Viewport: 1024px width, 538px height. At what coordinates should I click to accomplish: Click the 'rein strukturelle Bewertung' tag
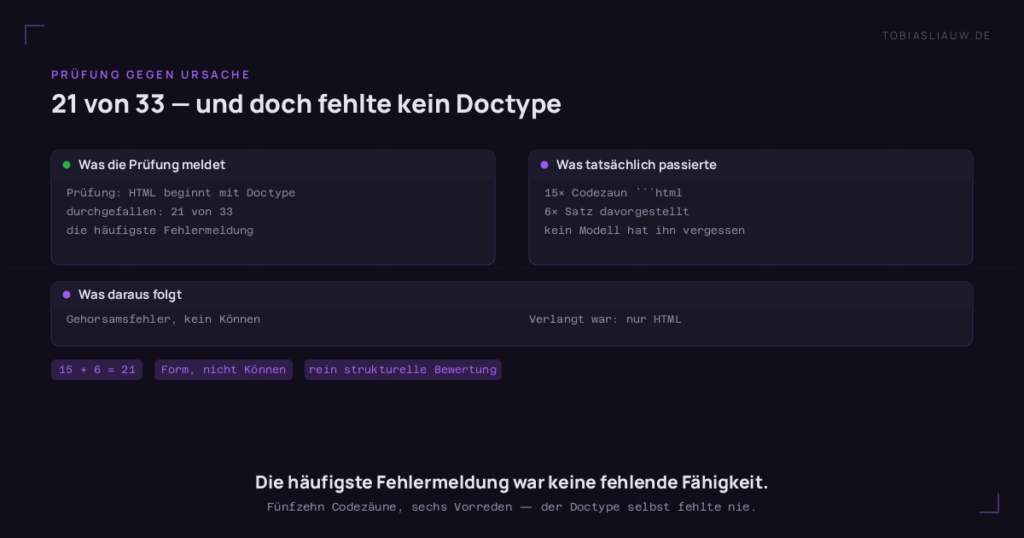pyautogui.click(x=403, y=370)
